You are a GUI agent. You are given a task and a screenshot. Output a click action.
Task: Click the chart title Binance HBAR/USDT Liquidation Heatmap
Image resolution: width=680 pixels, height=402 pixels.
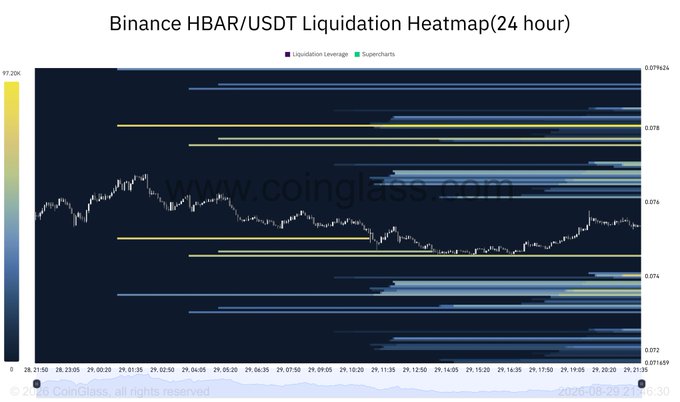(340, 23)
